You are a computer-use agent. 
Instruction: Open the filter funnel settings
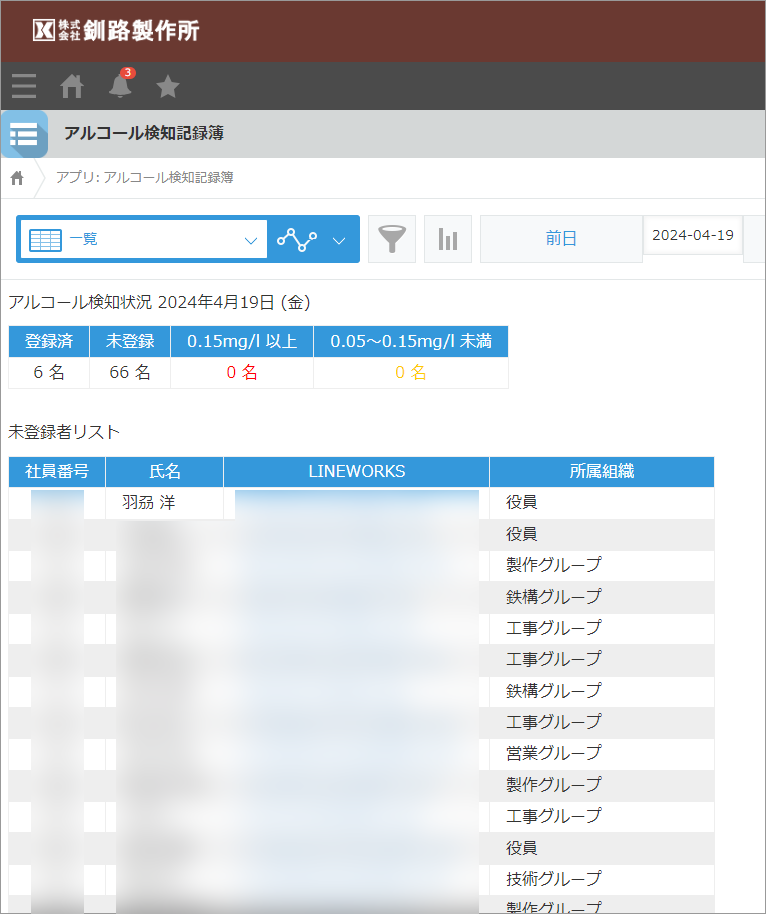point(392,239)
